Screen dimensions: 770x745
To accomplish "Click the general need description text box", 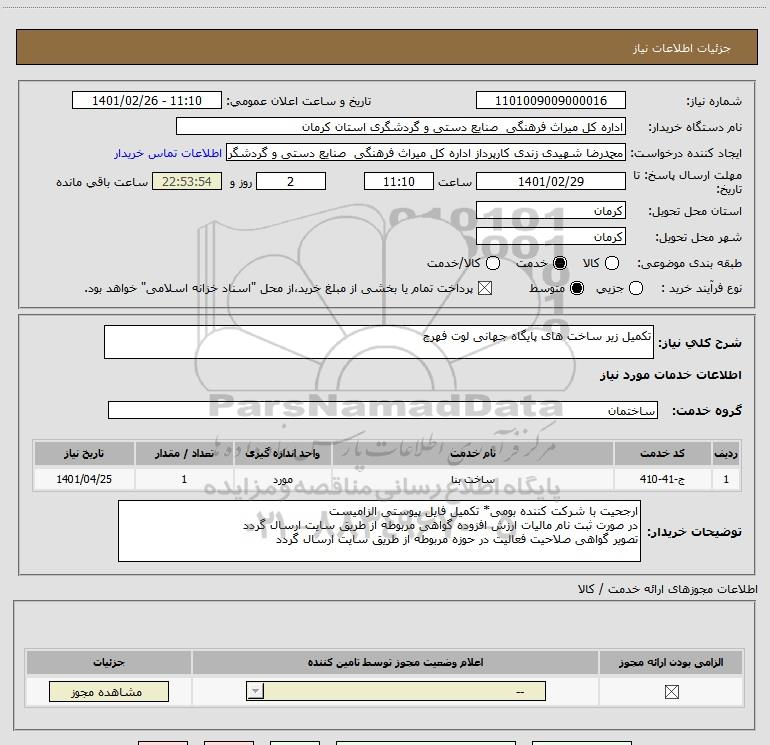I will [379, 342].
